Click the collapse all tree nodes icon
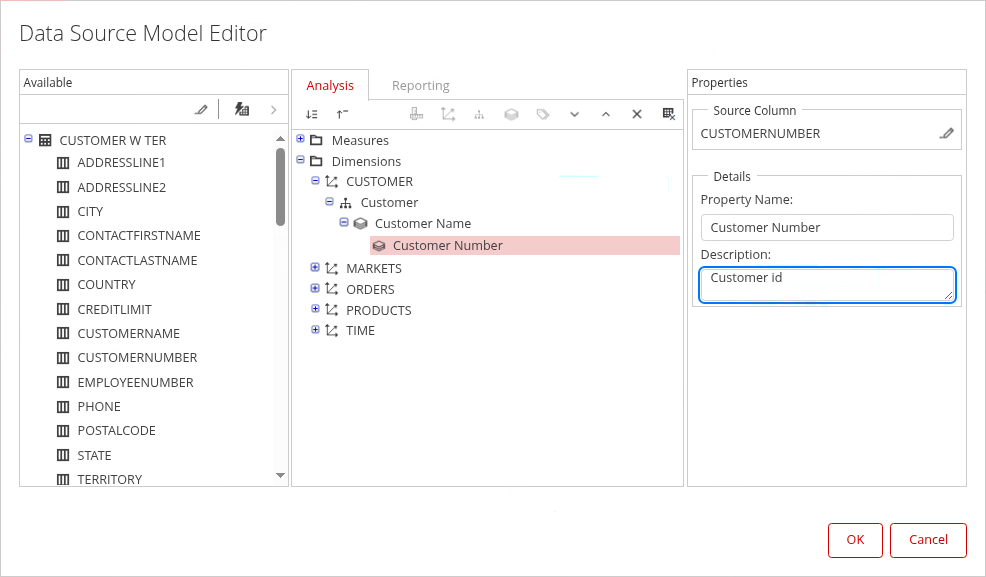The height and width of the screenshot is (577, 986). [342, 114]
